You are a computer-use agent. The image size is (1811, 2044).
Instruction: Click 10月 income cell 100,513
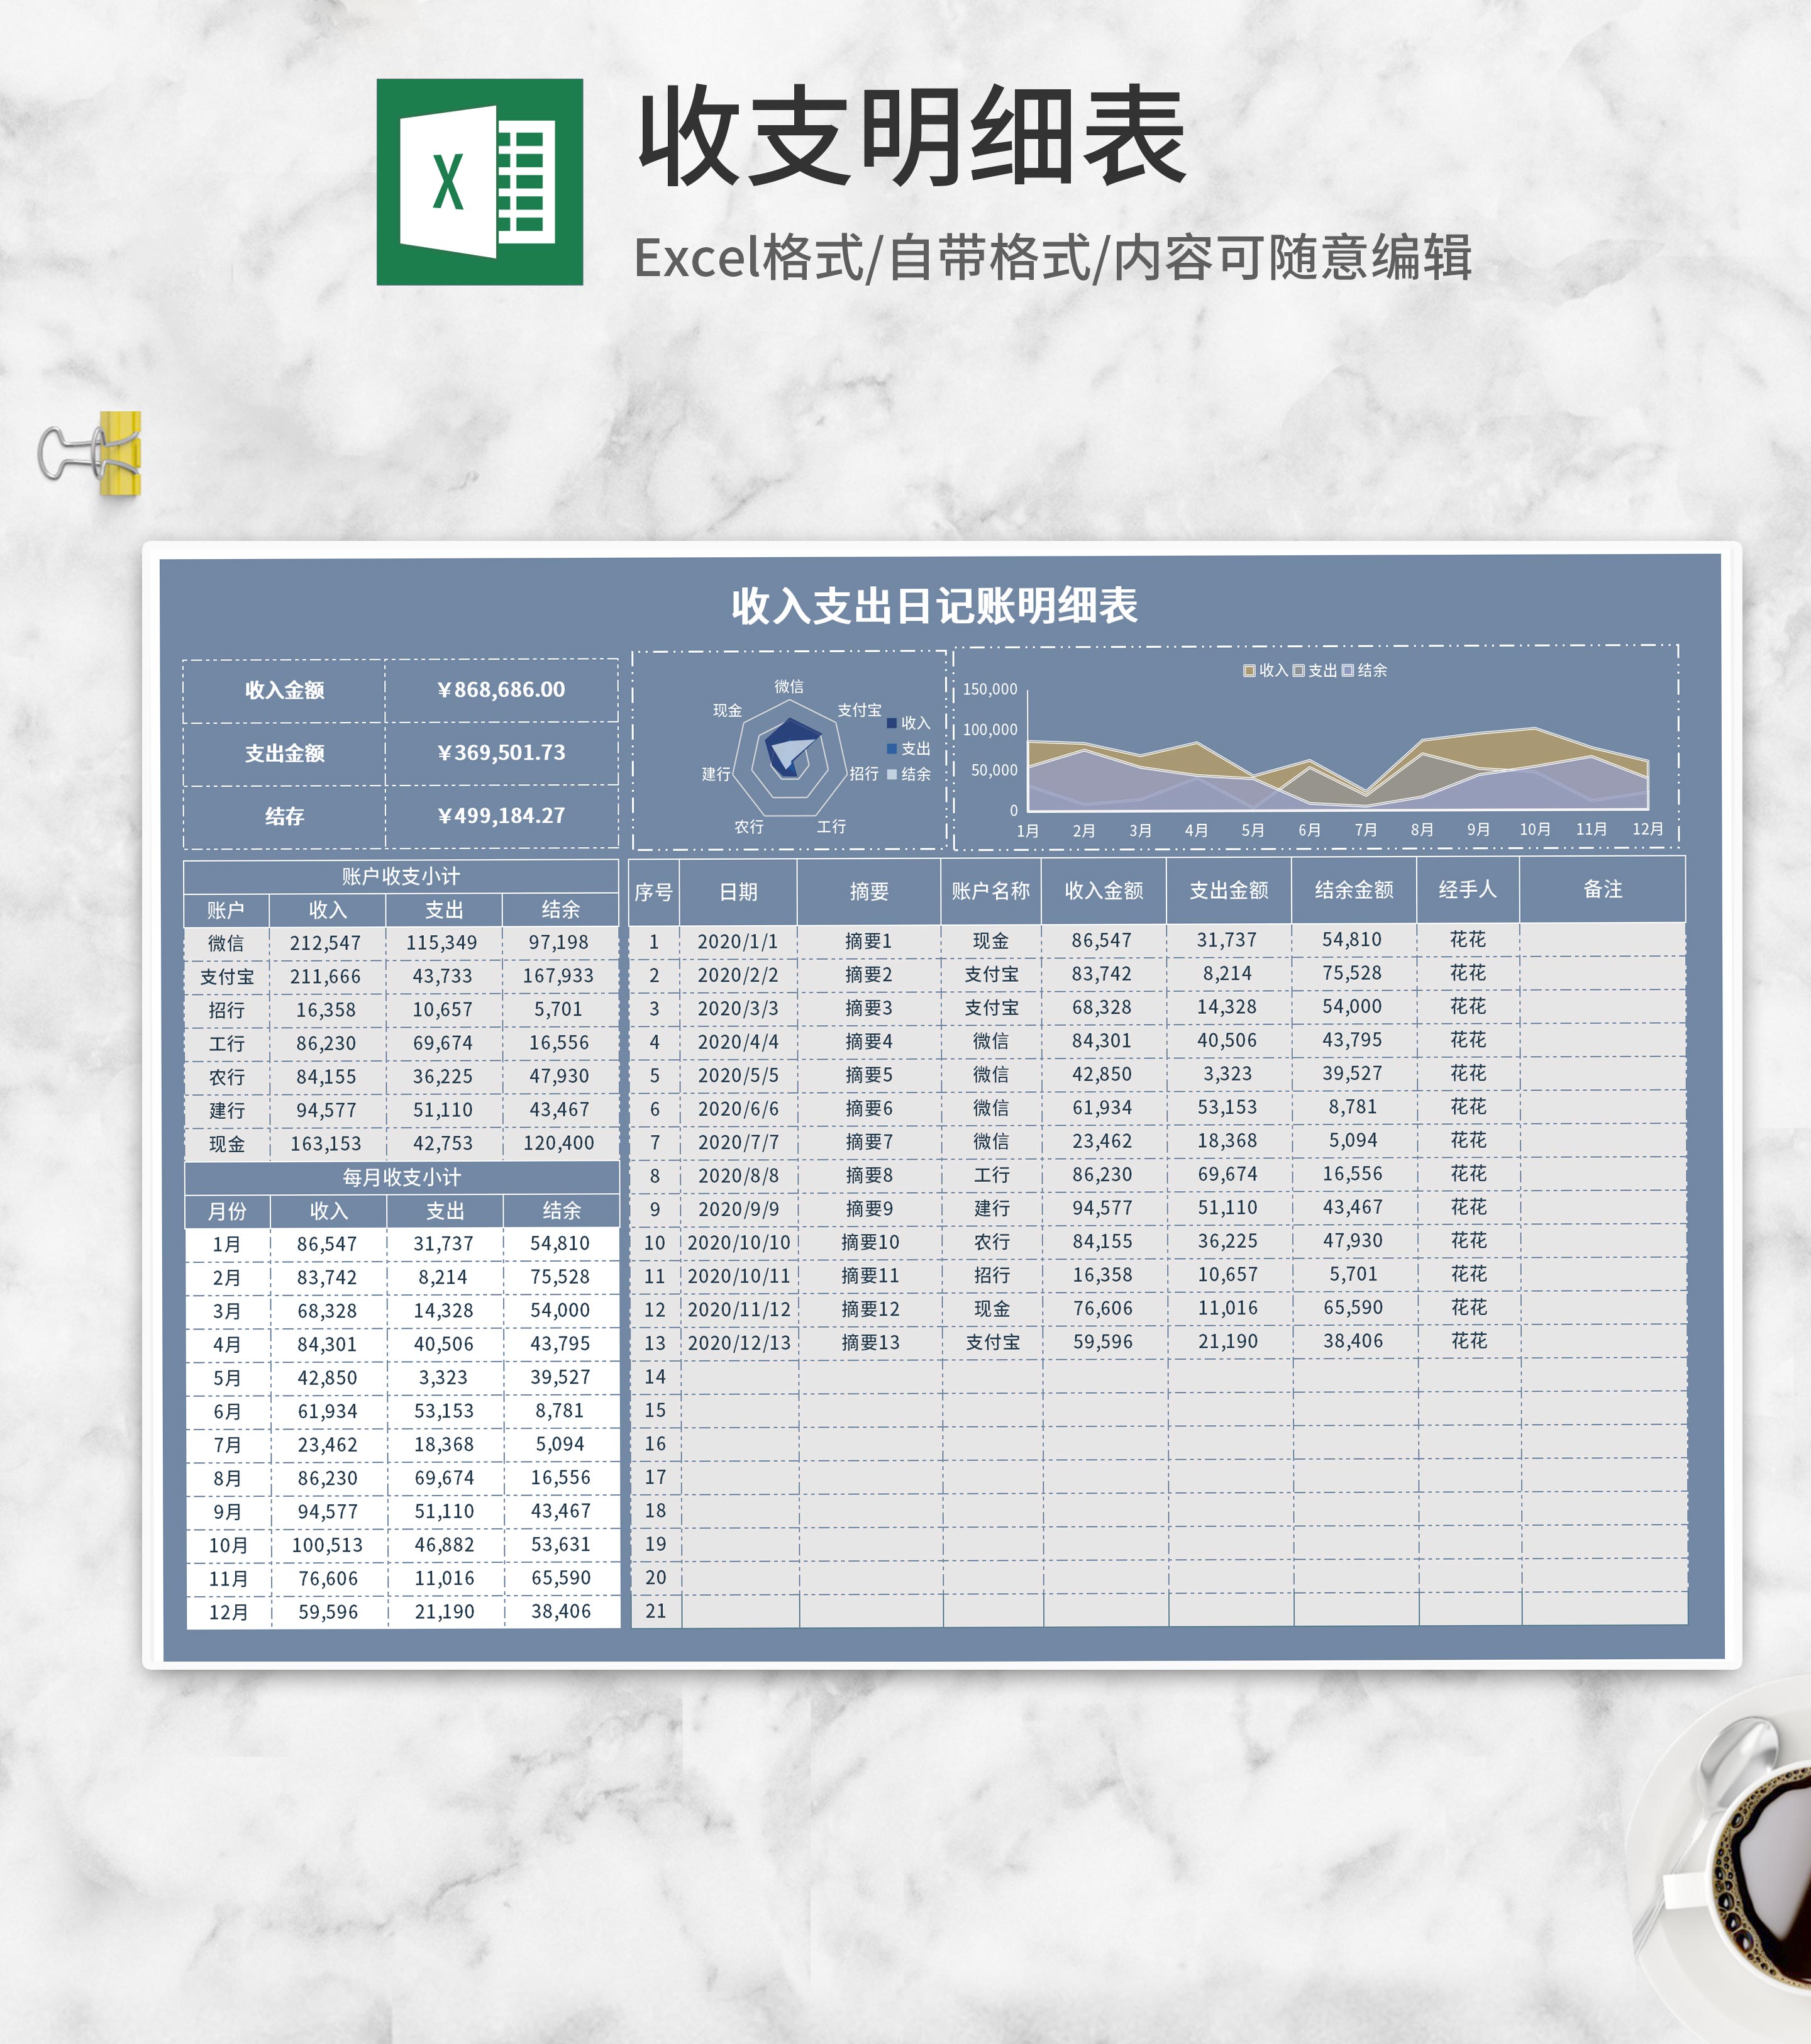[327, 1545]
